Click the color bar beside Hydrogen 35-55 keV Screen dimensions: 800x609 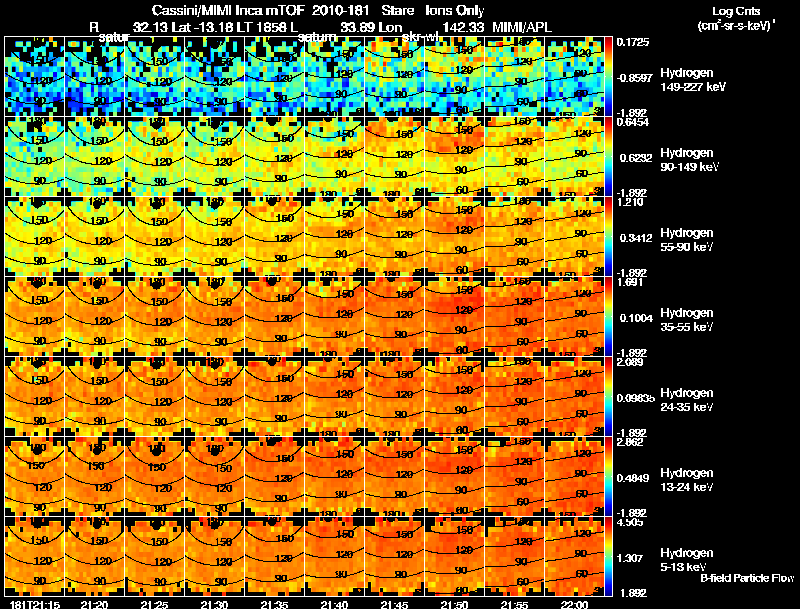pyautogui.click(x=608, y=317)
